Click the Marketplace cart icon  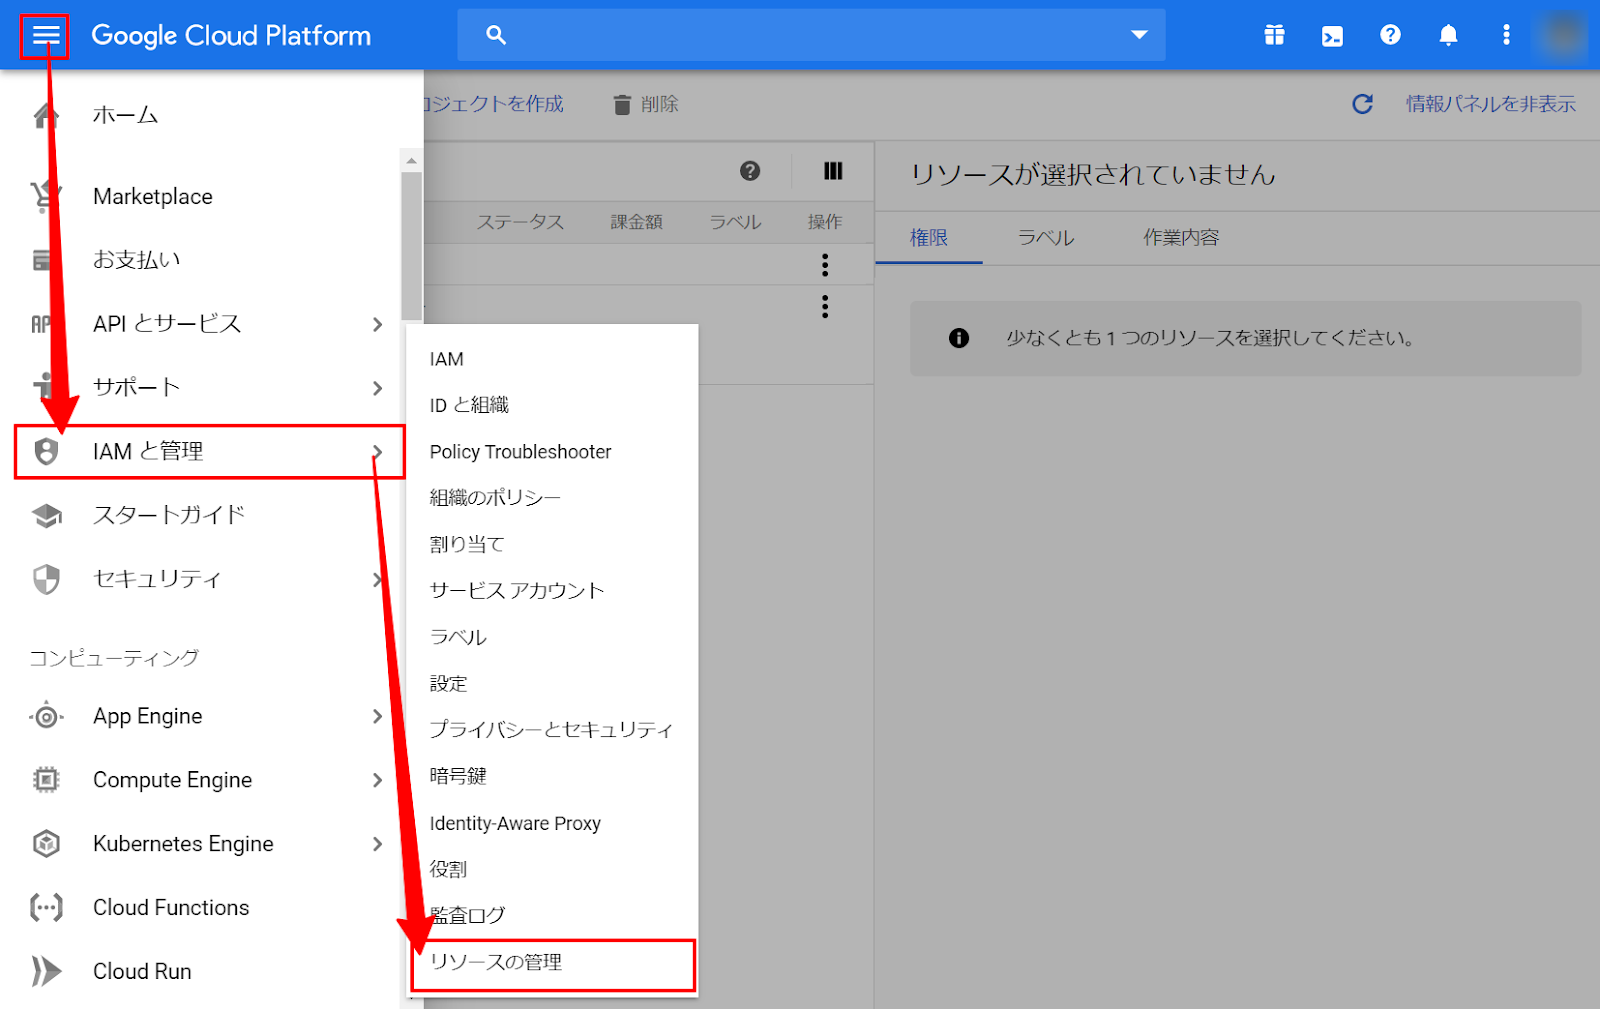point(44,197)
